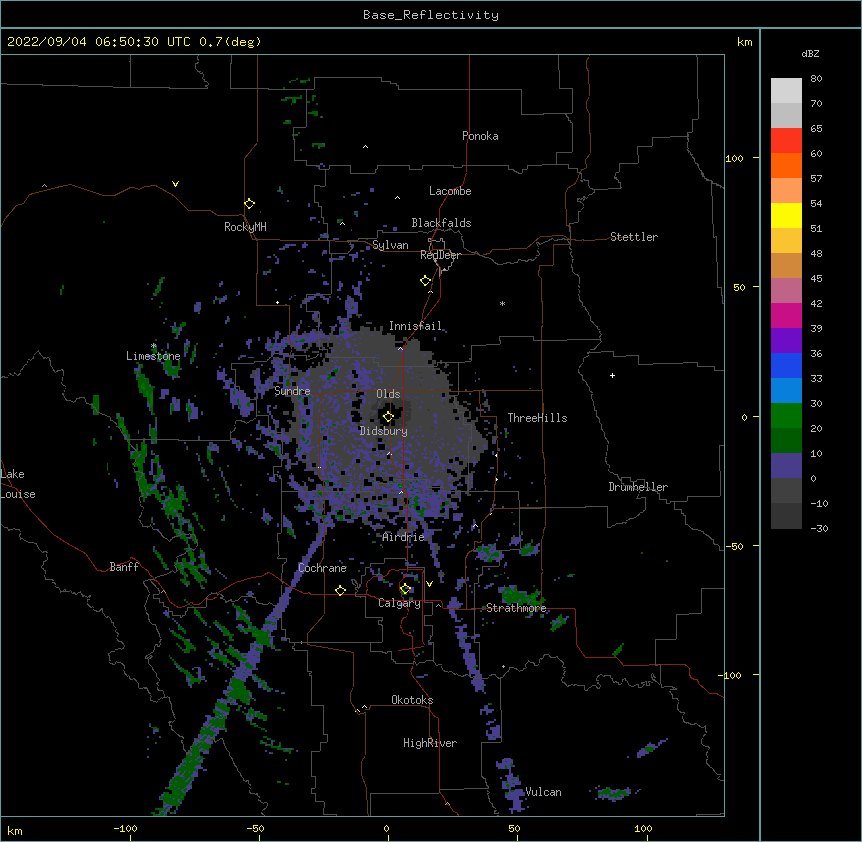
Task: Click the yellow diamond marker south of RedDeer
Action: pos(425,281)
